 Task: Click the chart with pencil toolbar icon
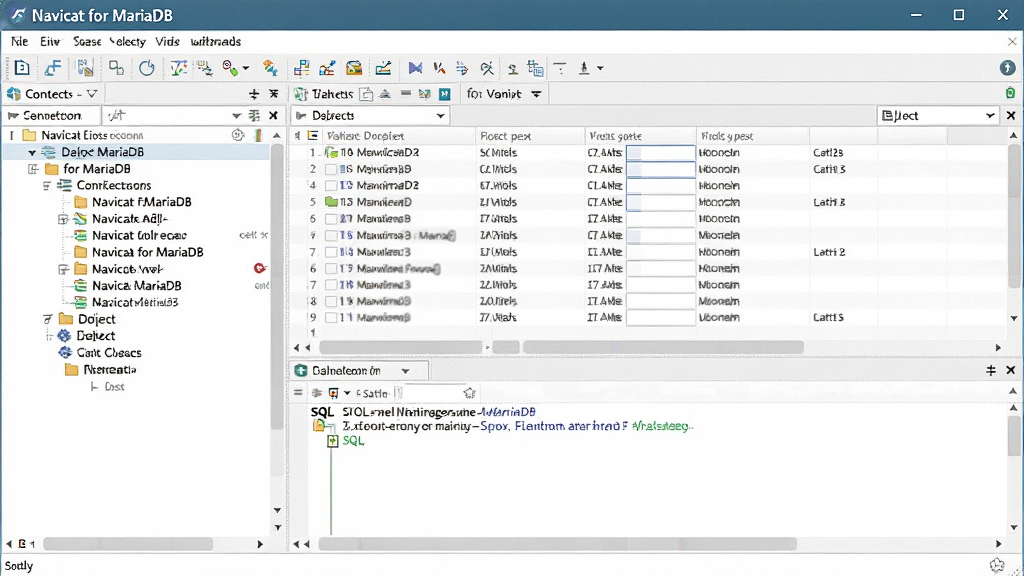point(383,68)
